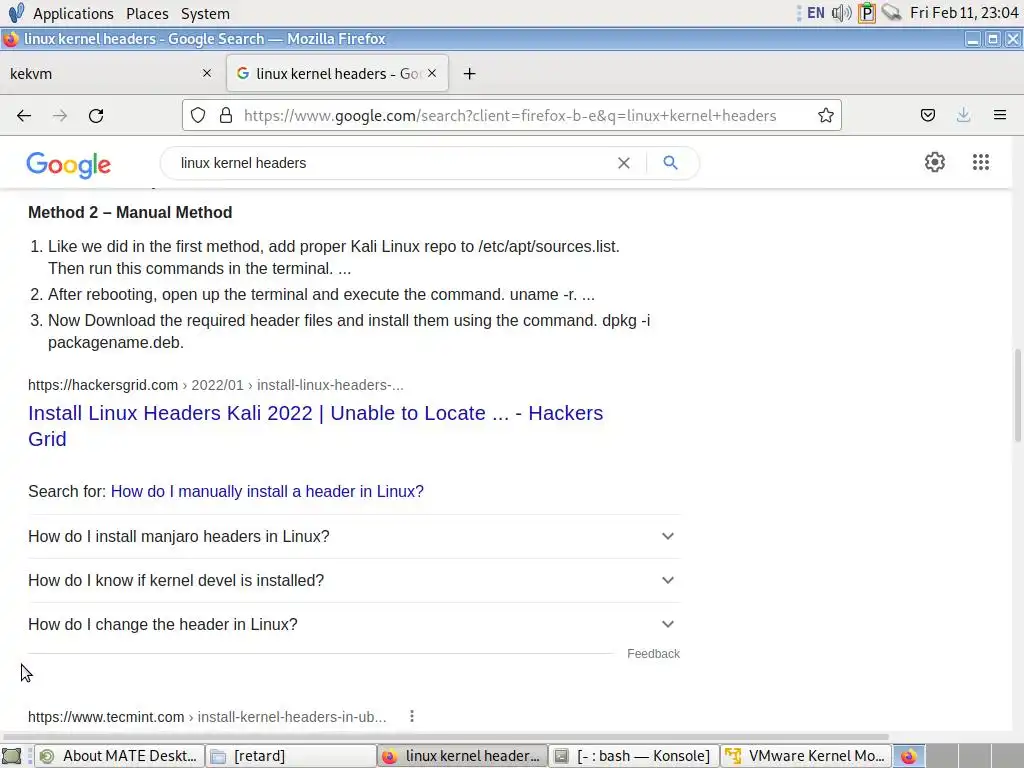Click linux kernel headers taskbar button
The width and height of the screenshot is (1024, 768).
[462, 756]
